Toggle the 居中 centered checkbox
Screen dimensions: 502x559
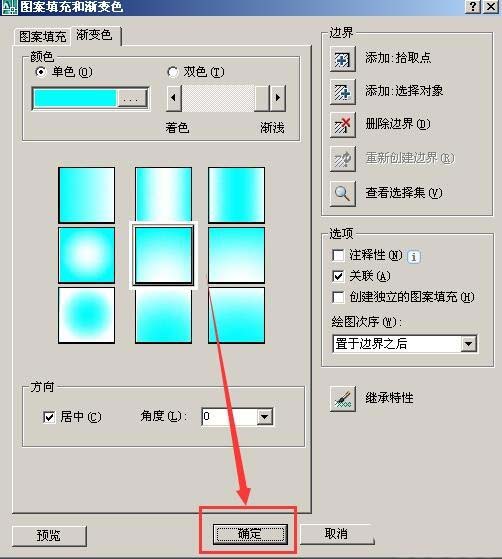(x=49, y=417)
